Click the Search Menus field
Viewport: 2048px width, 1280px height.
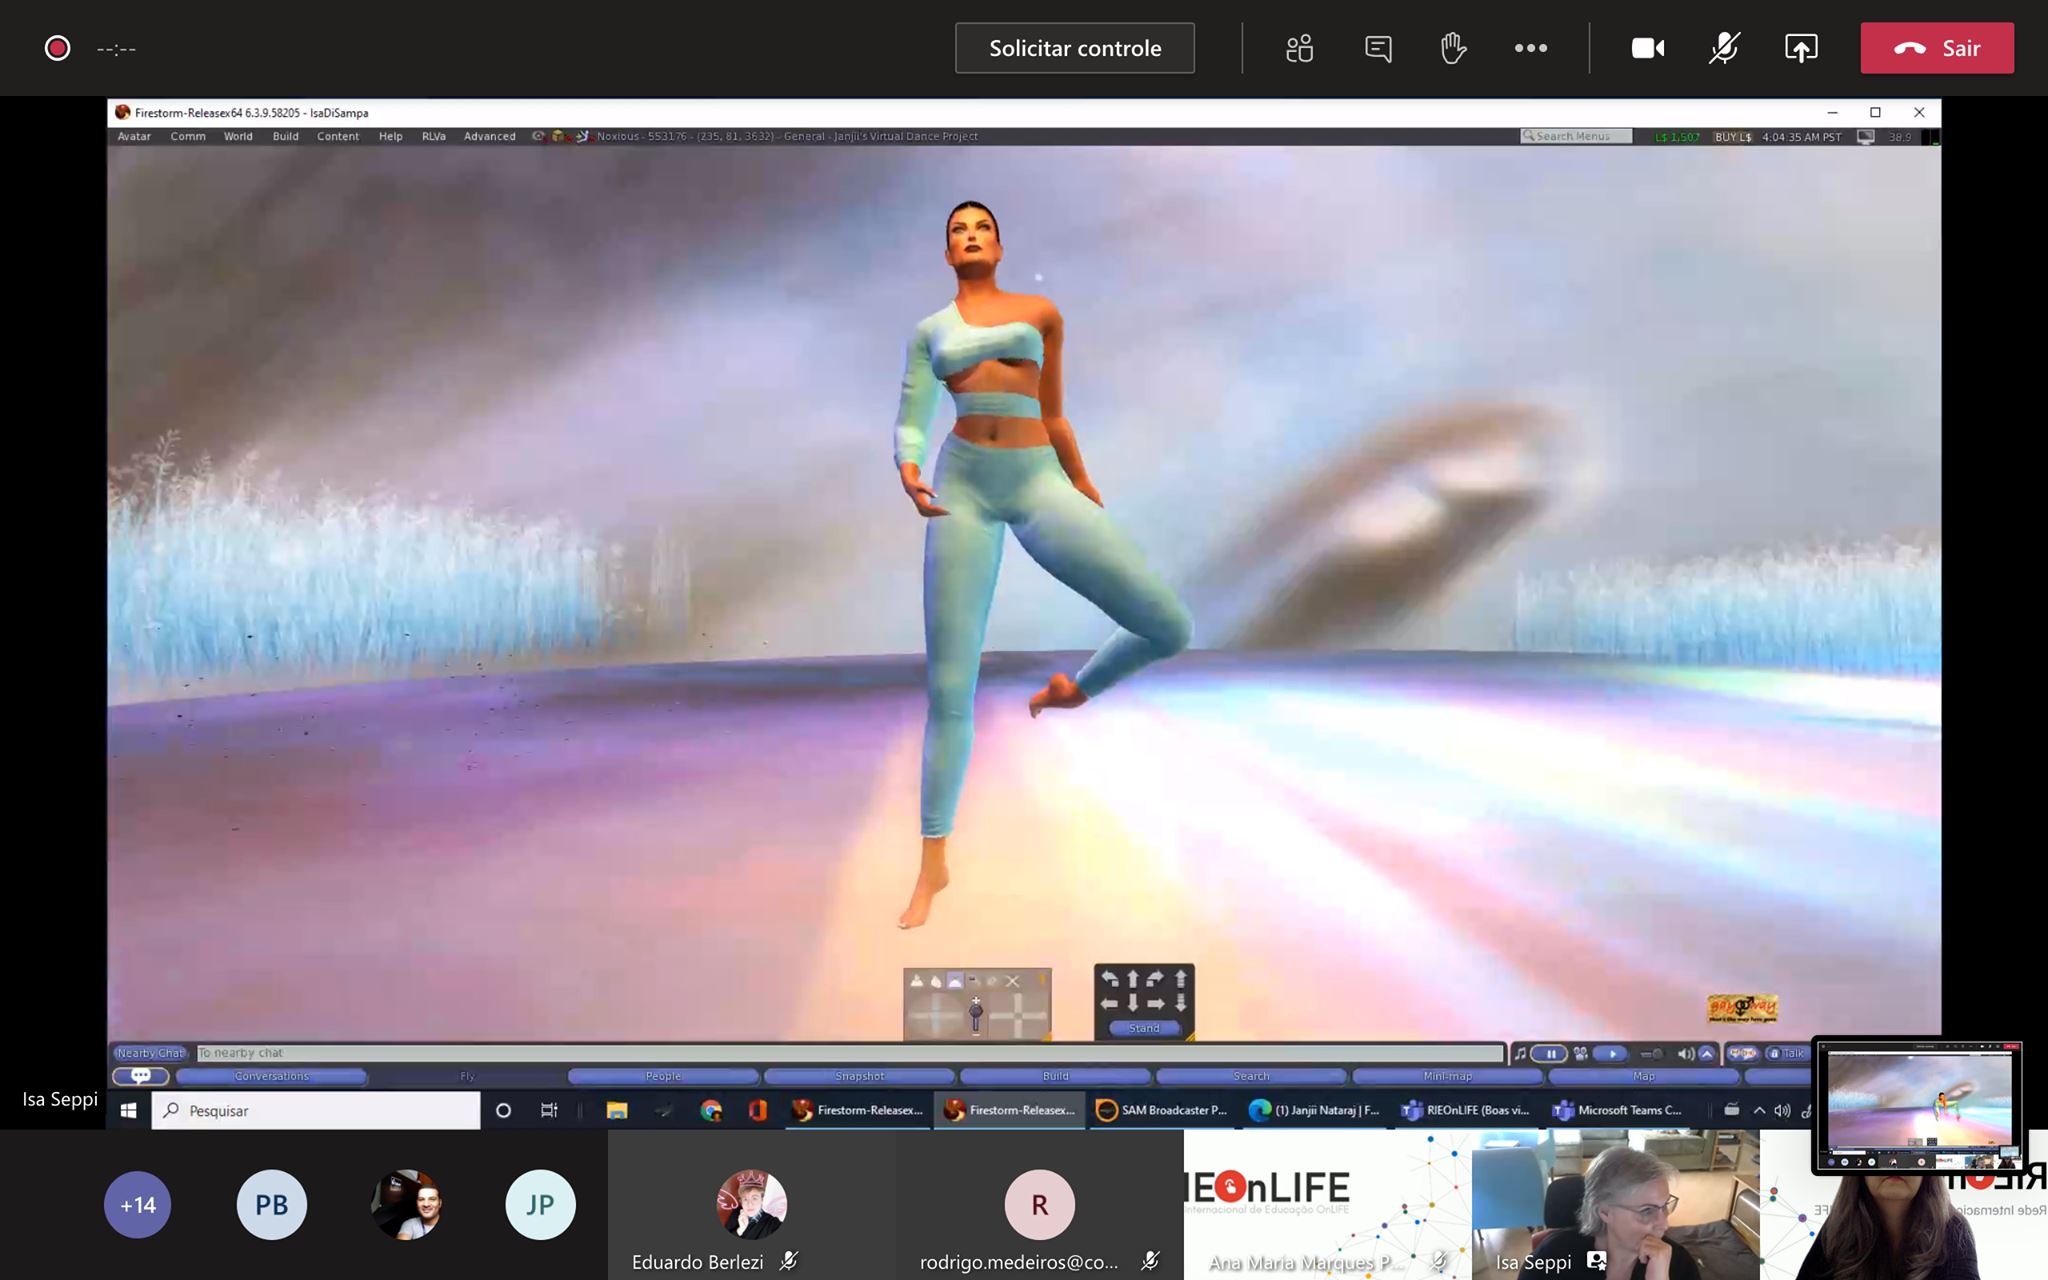[x=1576, y=136]
